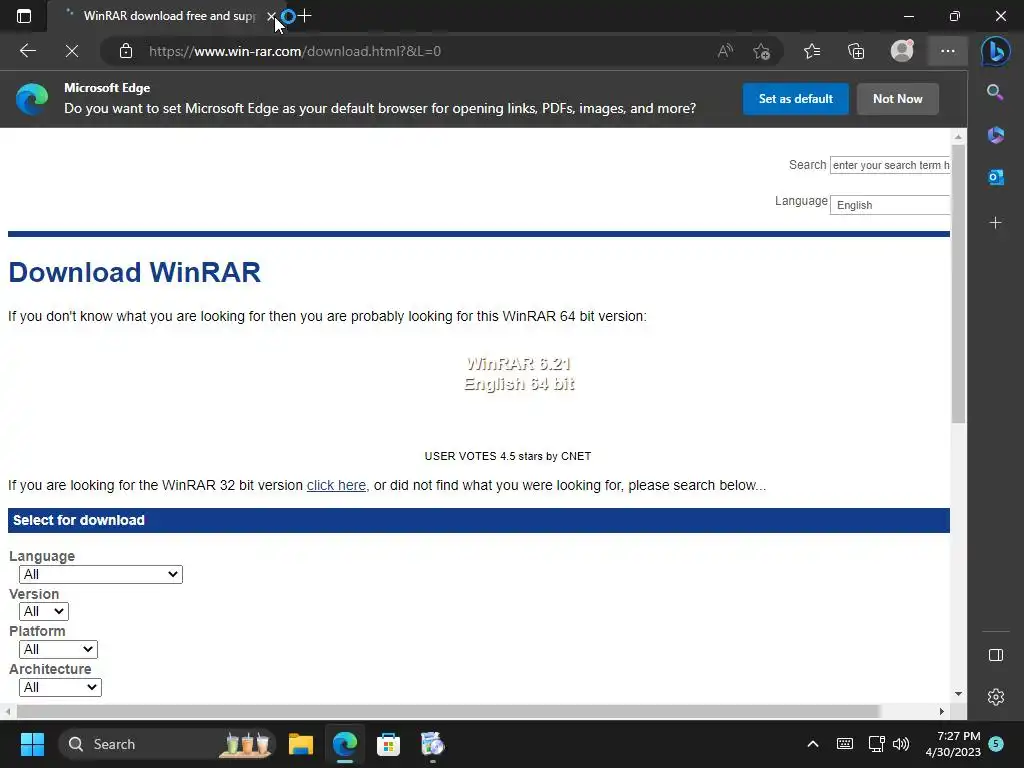Click 'Download WinRAR' heading
Image resolution: width=1024 pixels, height=768 pixels.
click(135, 272)
